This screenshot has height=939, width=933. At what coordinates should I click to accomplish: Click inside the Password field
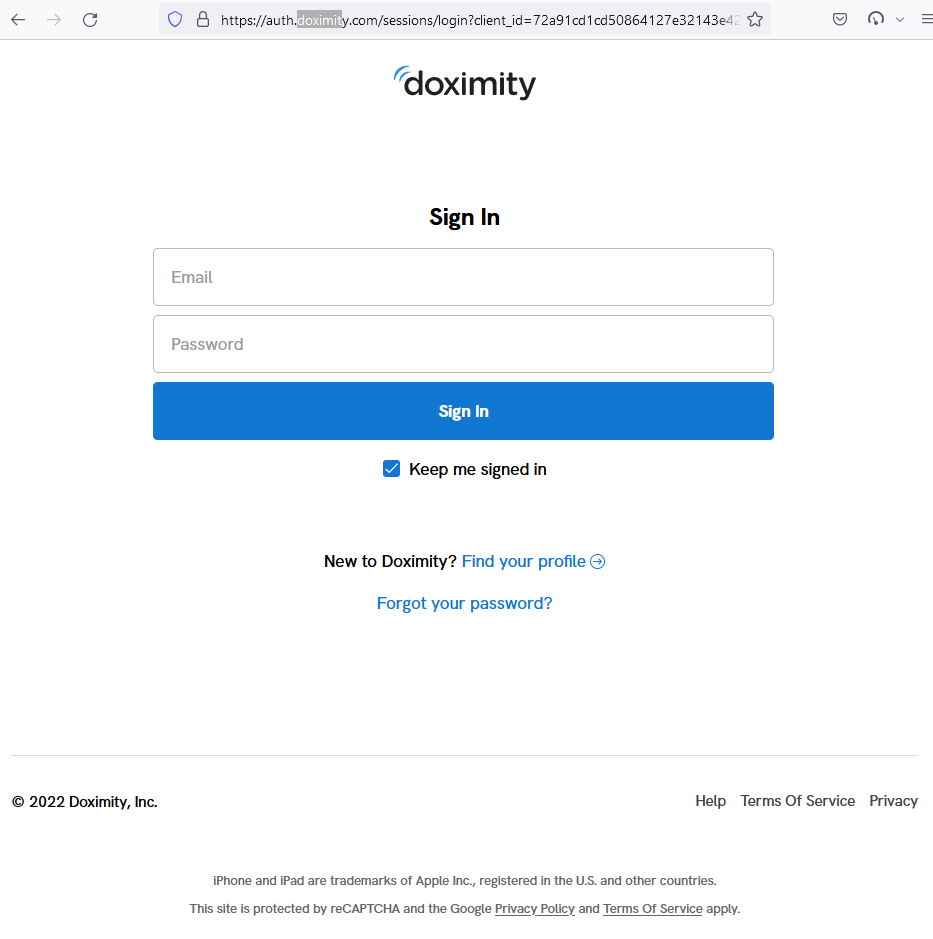(463, 344)
